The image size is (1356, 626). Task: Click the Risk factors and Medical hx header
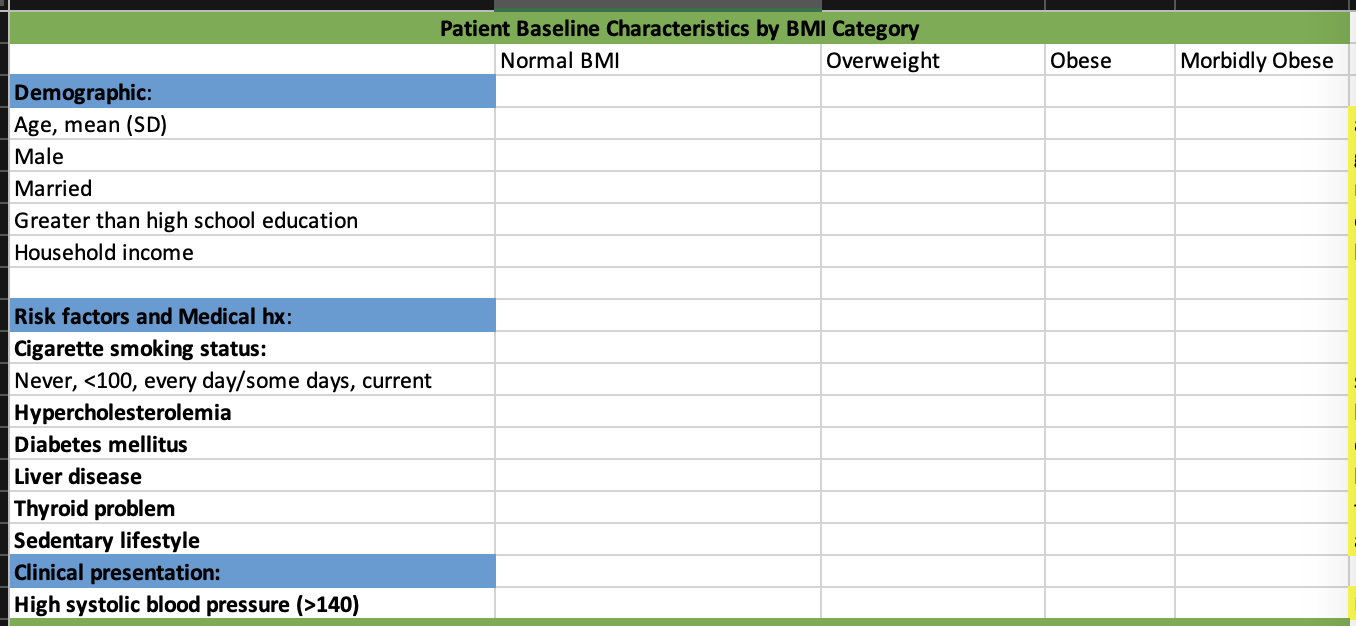click(x=253, y=317)
